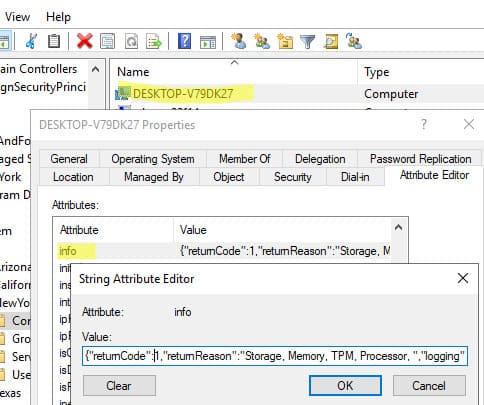Open Help with the question mark icon
The width and height of the screenshot is (484, 405).
click(184, 41)
